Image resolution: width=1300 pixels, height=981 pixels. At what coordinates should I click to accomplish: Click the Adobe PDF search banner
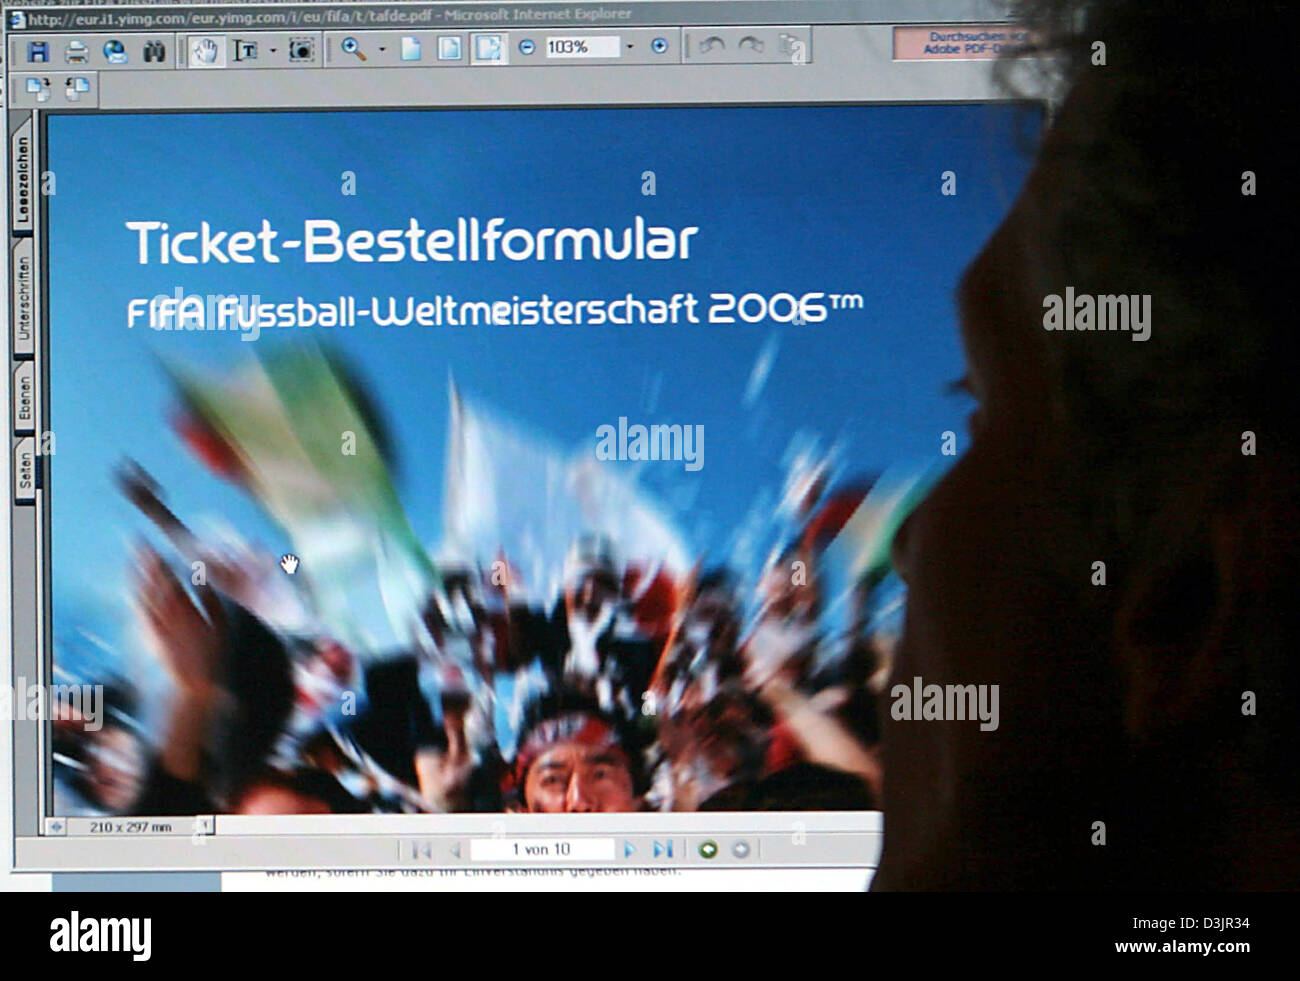pos(965,42)
